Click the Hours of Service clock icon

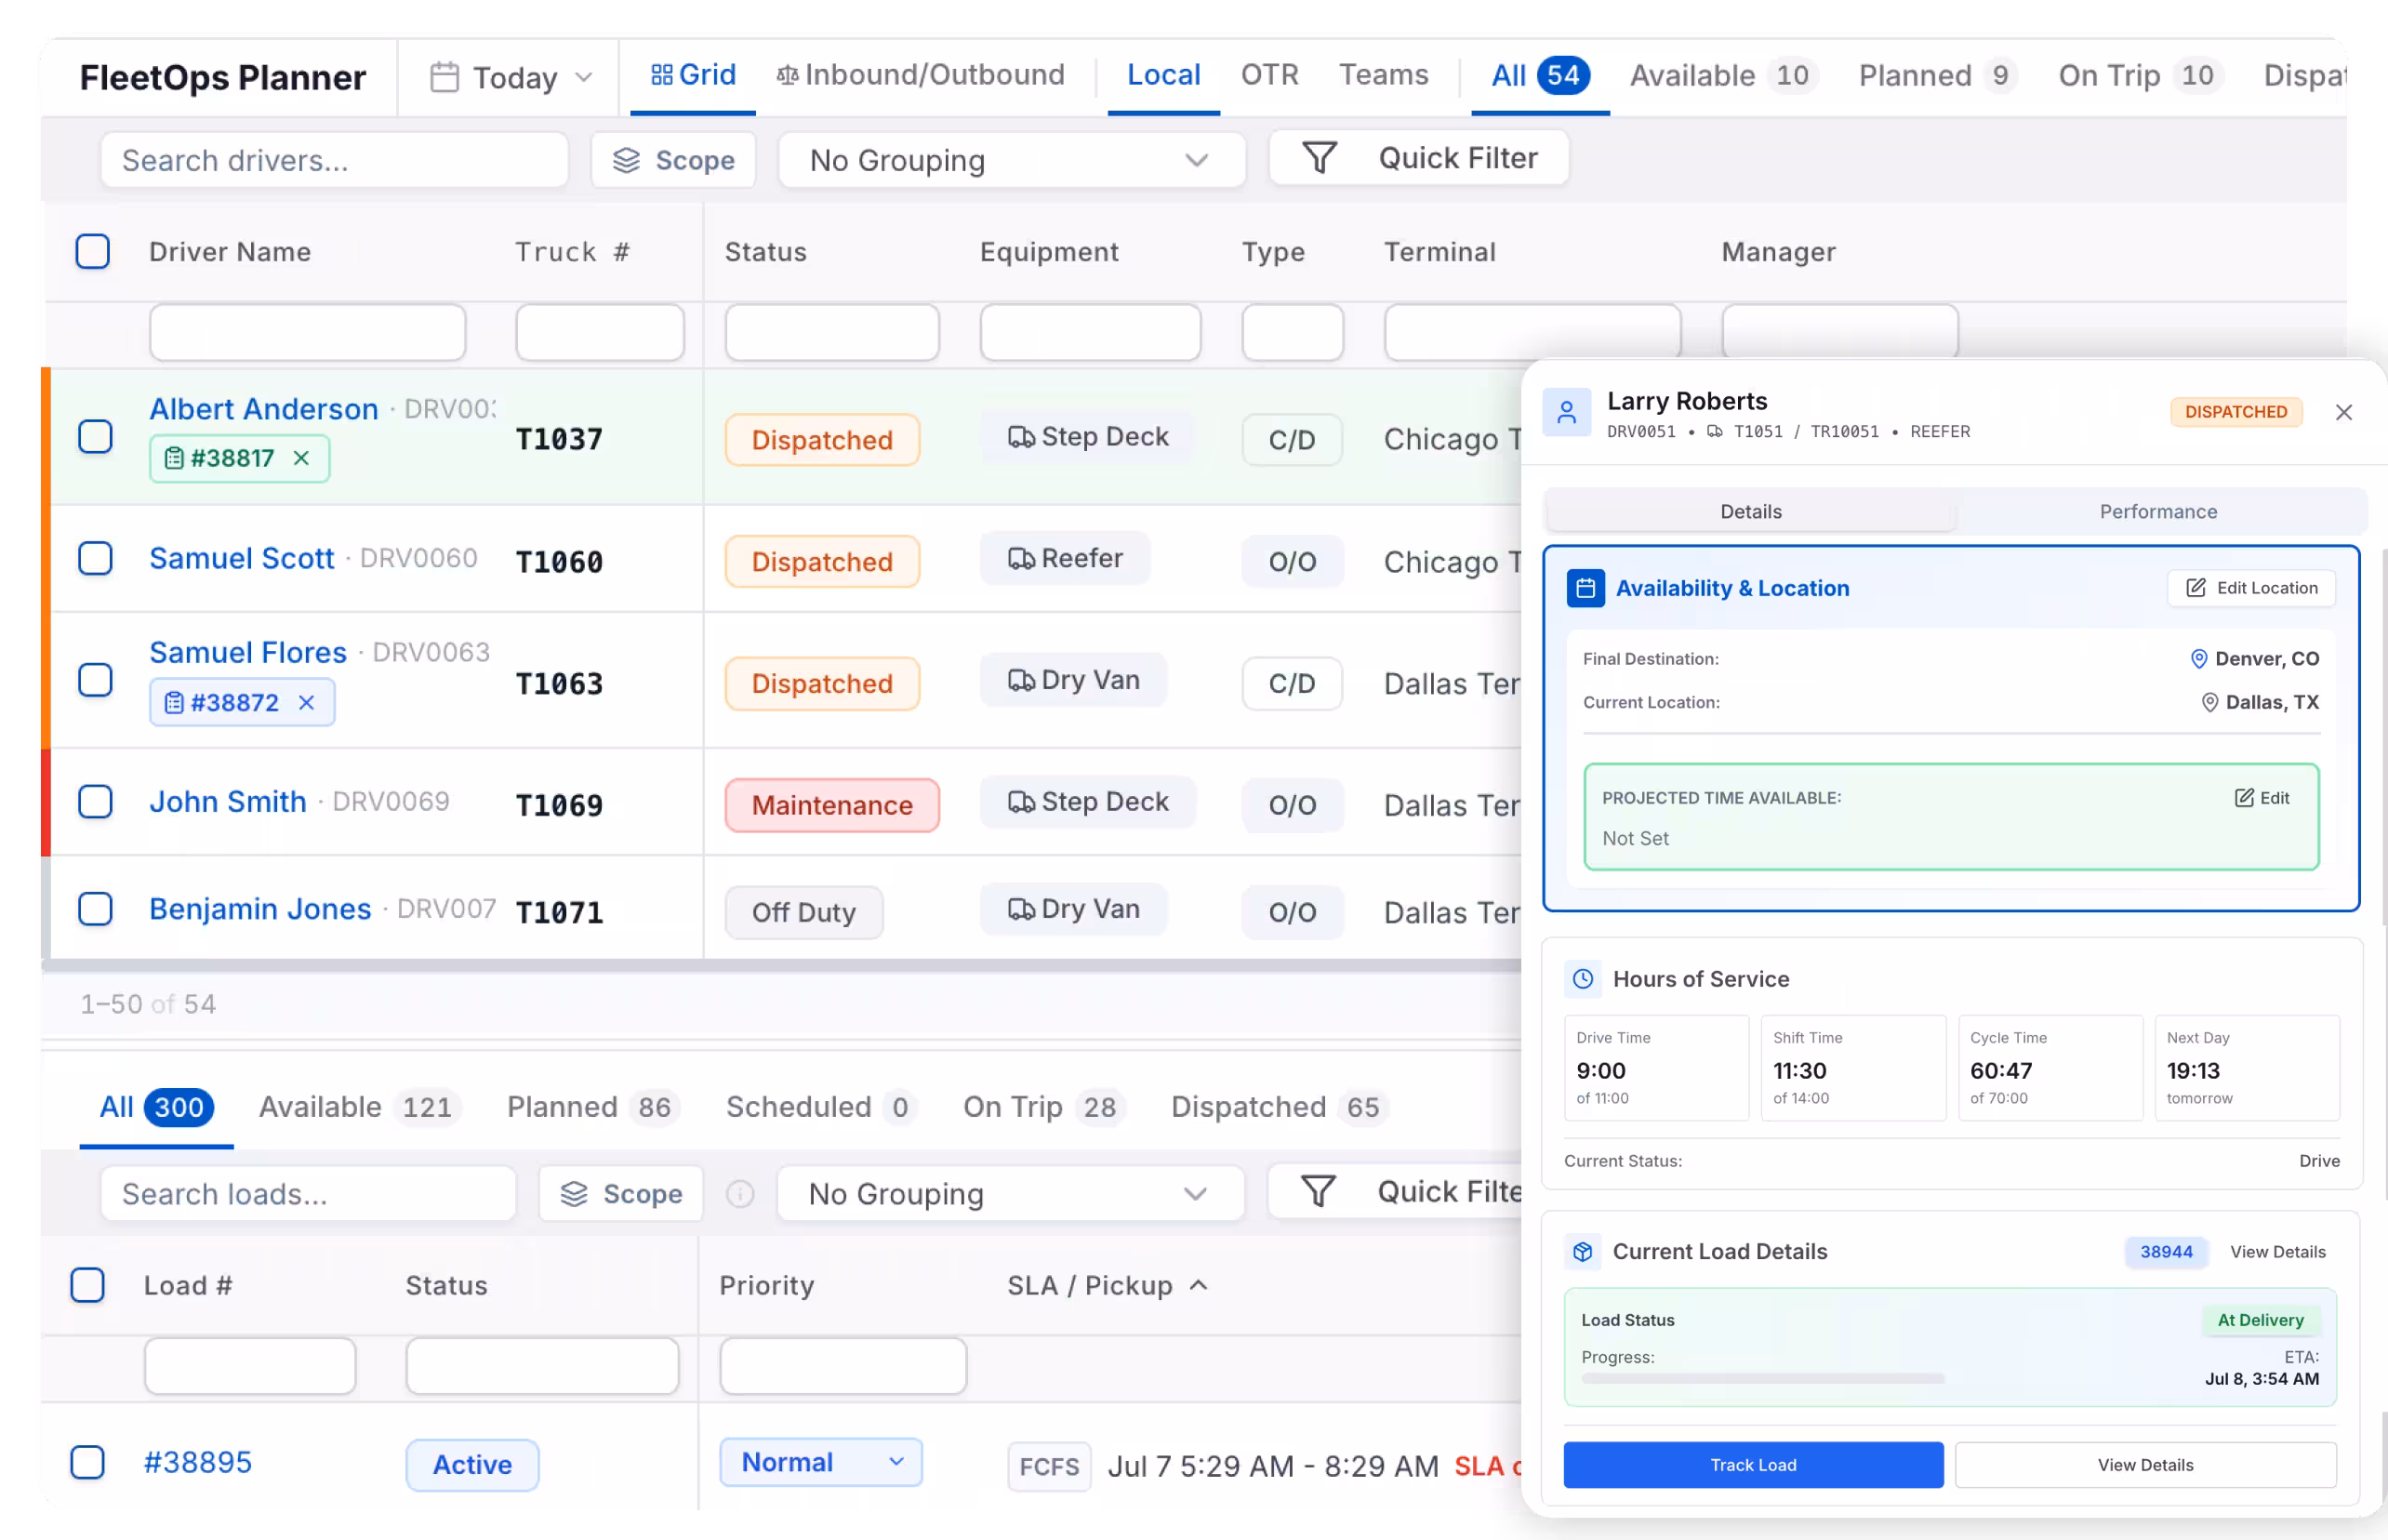coord(1583,979)
